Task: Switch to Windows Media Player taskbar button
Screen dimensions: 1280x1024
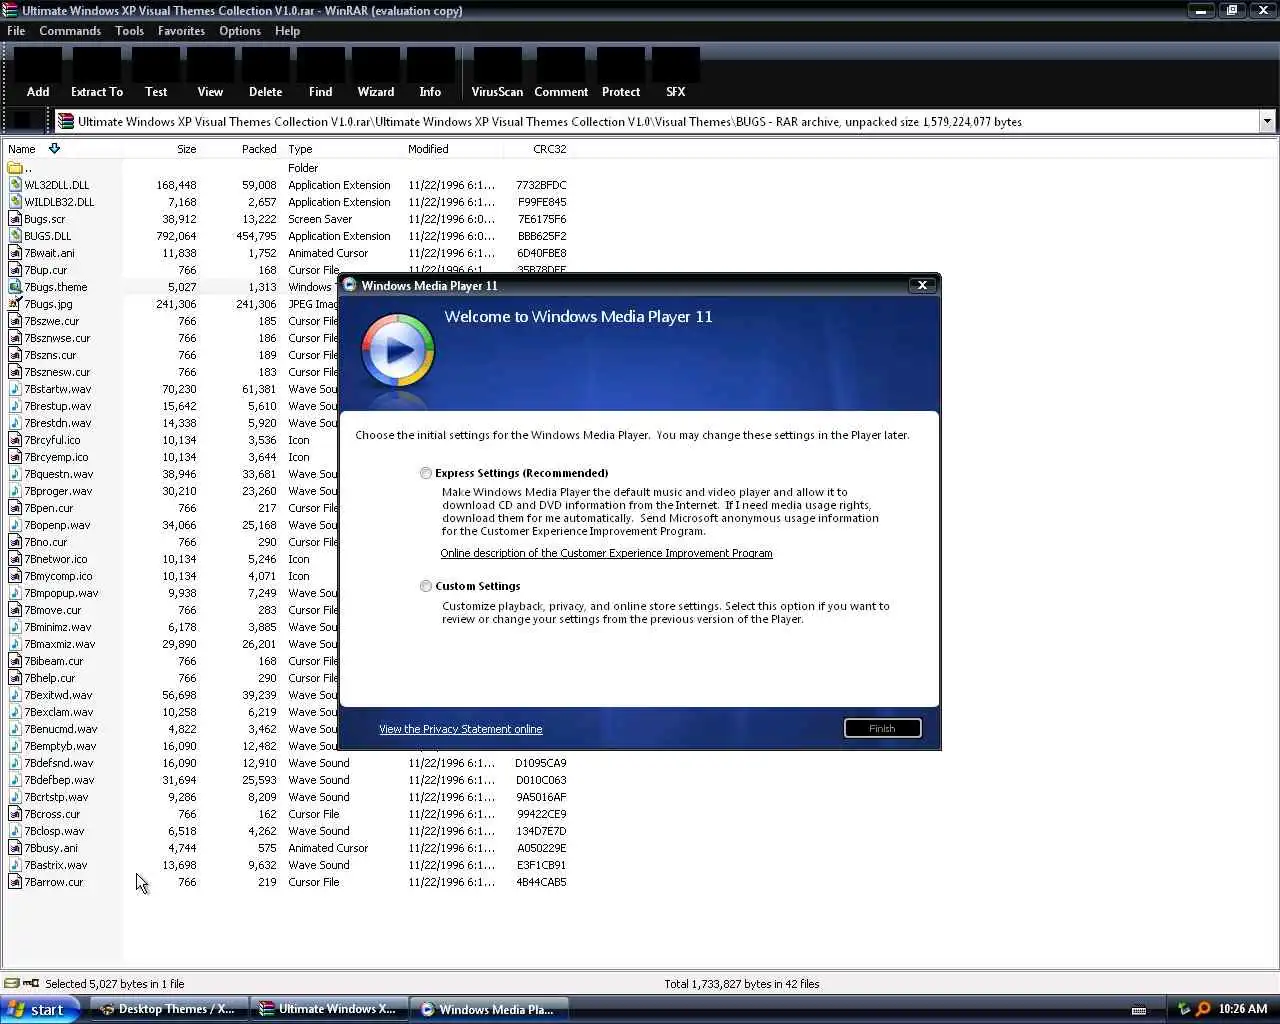Action: click(x=490, y=1009)
